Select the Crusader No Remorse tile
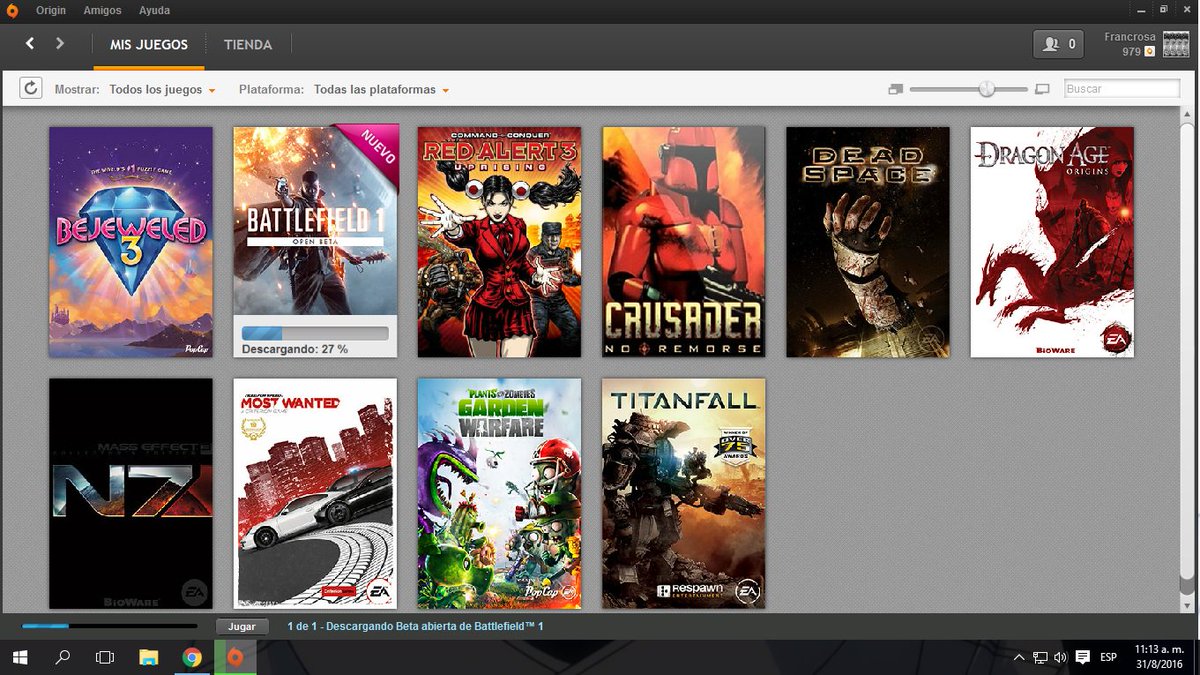The width and height of the screenshot is (1200, 675). [x=683, y=242]
